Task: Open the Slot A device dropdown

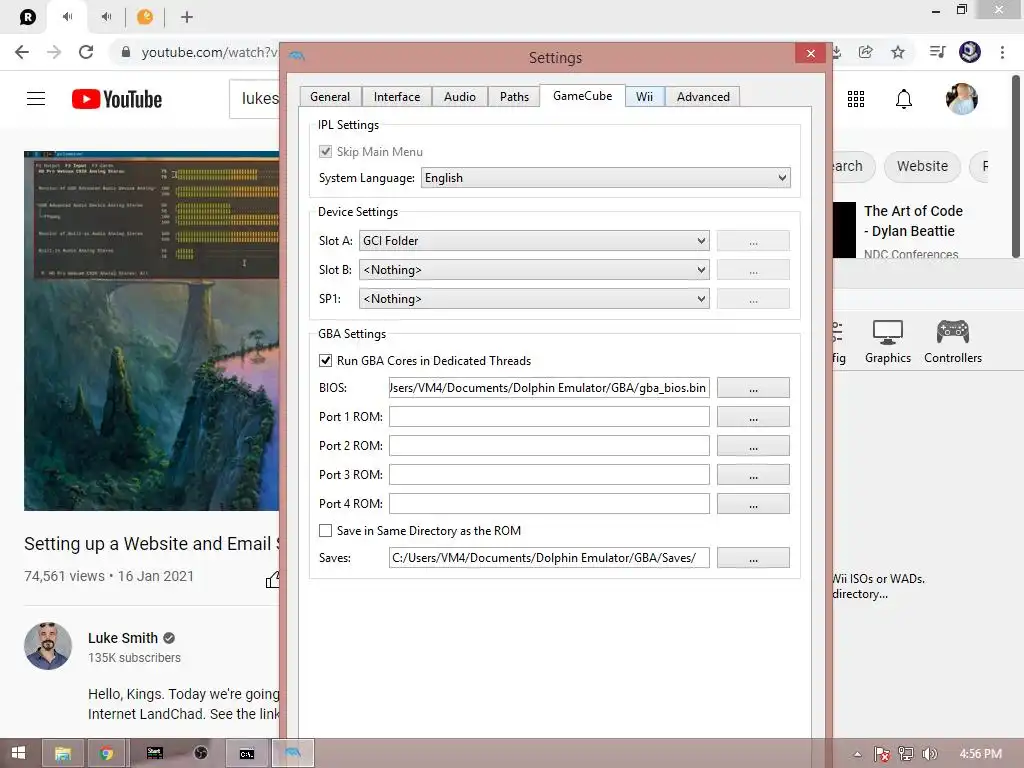Action: click(534, 240)
